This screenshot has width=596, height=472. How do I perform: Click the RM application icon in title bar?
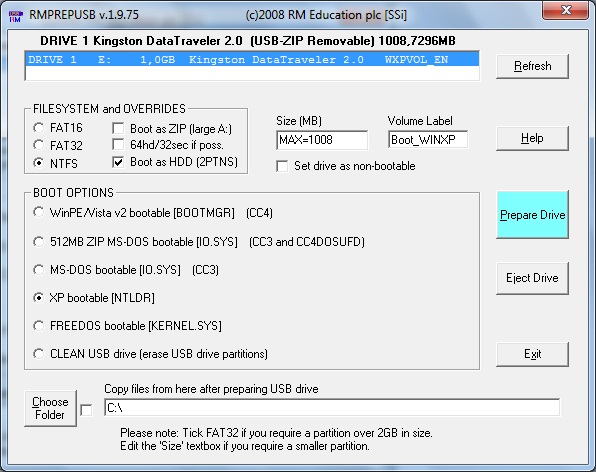tap(16, 16)
